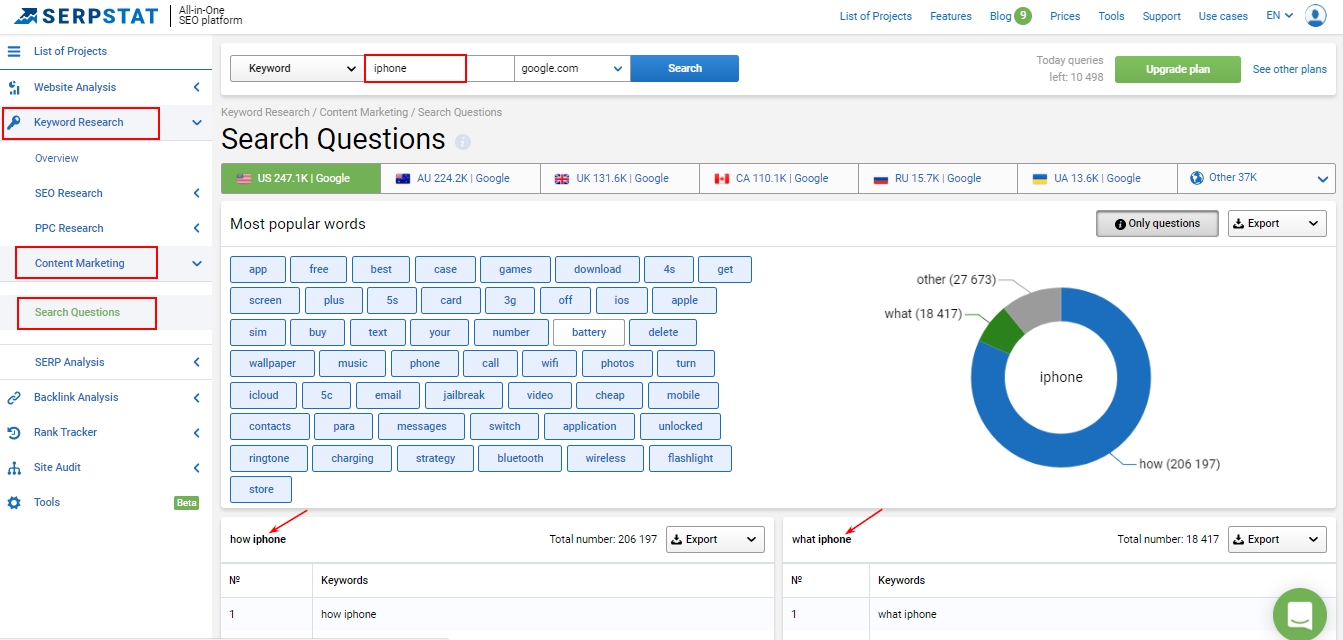Click the Beta badge next to Tools
Viewport: 1343px width, 640px height.
coord(187,502)
